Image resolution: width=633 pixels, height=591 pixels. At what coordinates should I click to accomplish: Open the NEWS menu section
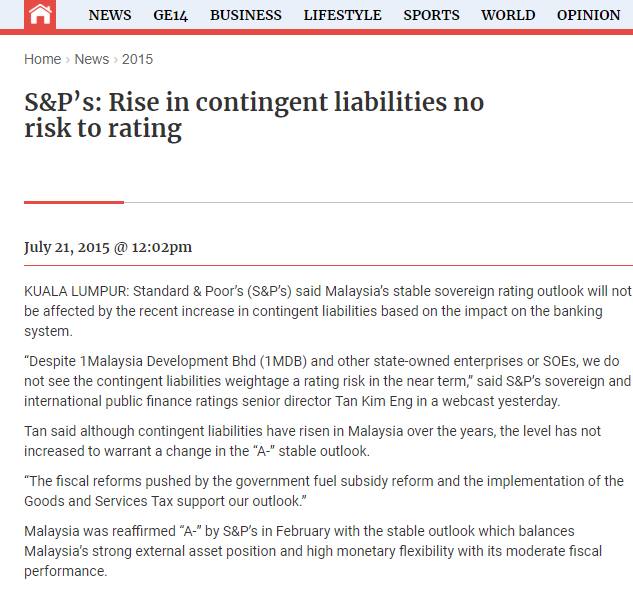click(110, 15)
